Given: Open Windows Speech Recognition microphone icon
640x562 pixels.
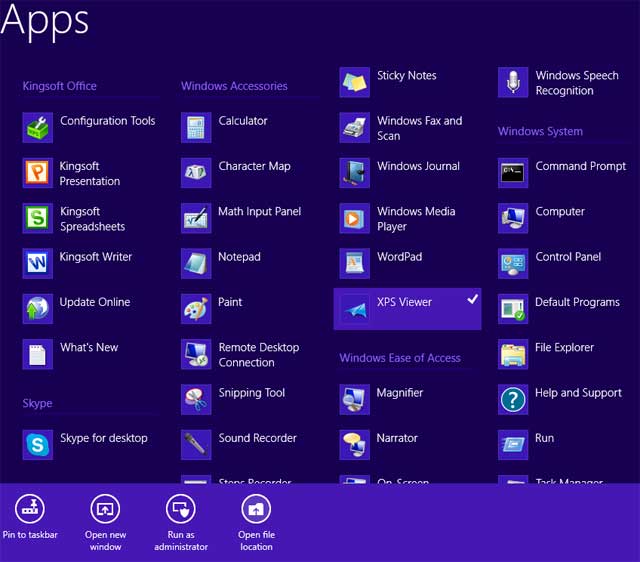Looking at the screenshot, I should (x=513, y=82).
